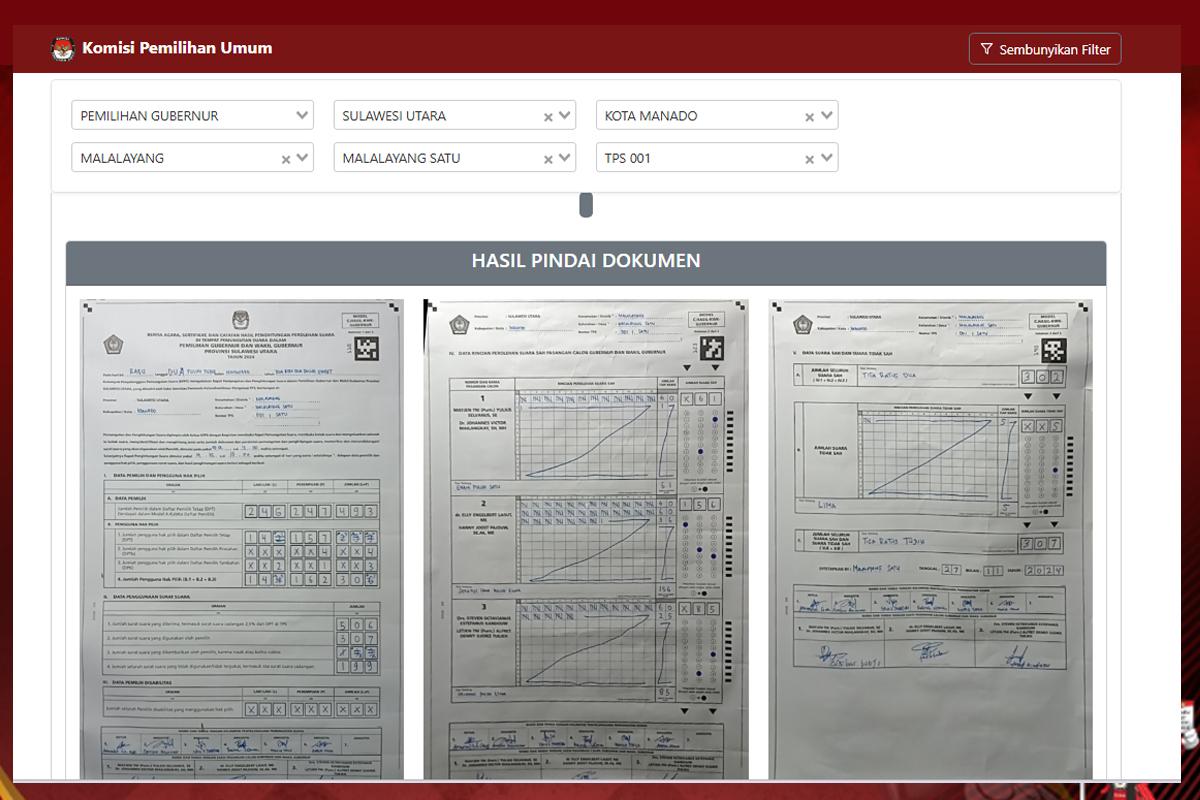
Task: Clear the TPS 001 selection
Action: tap(810, 159)
